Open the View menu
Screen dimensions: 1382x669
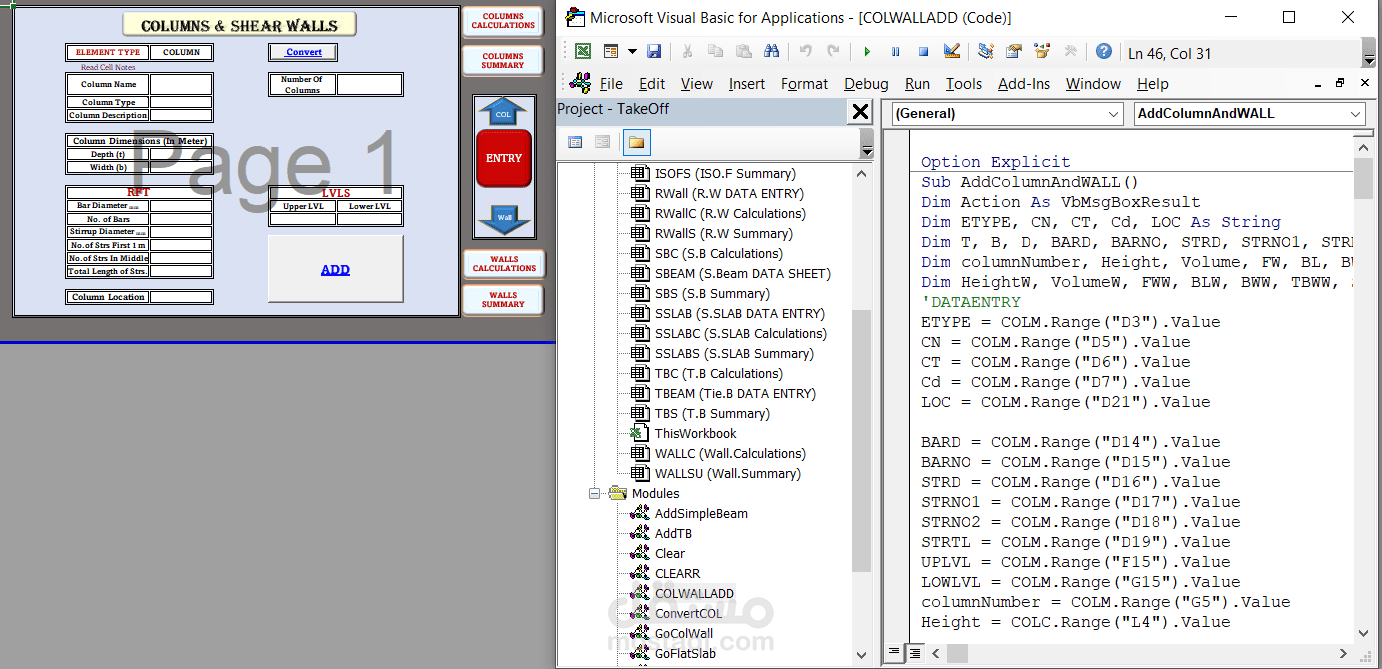click(697, 84)
